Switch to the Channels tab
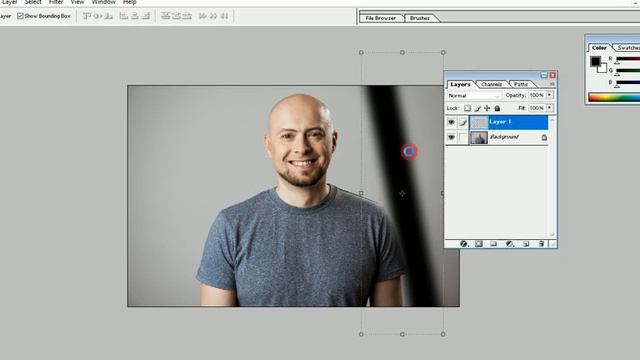 [491, 84]
